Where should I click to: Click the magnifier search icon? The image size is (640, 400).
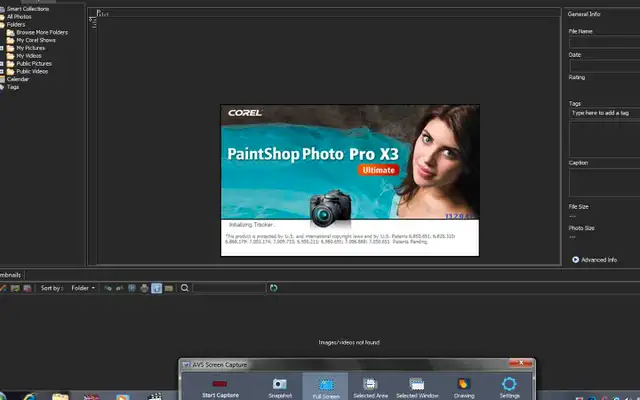(184, 288)
